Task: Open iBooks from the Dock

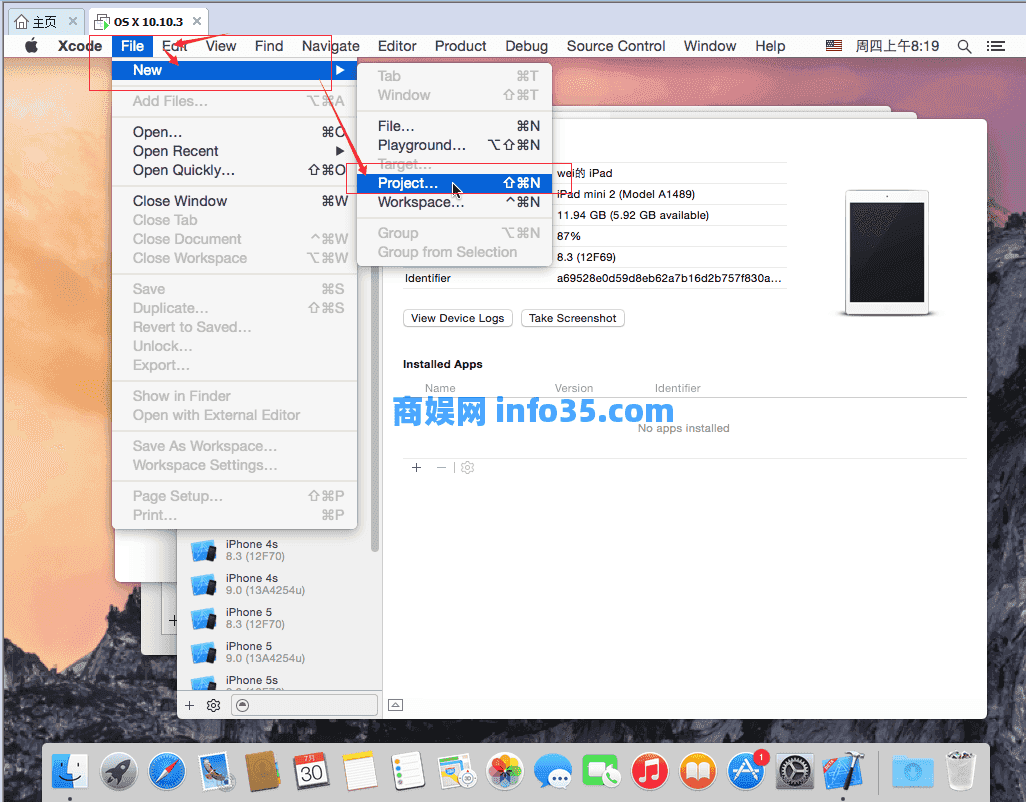Action: point(698,771)
